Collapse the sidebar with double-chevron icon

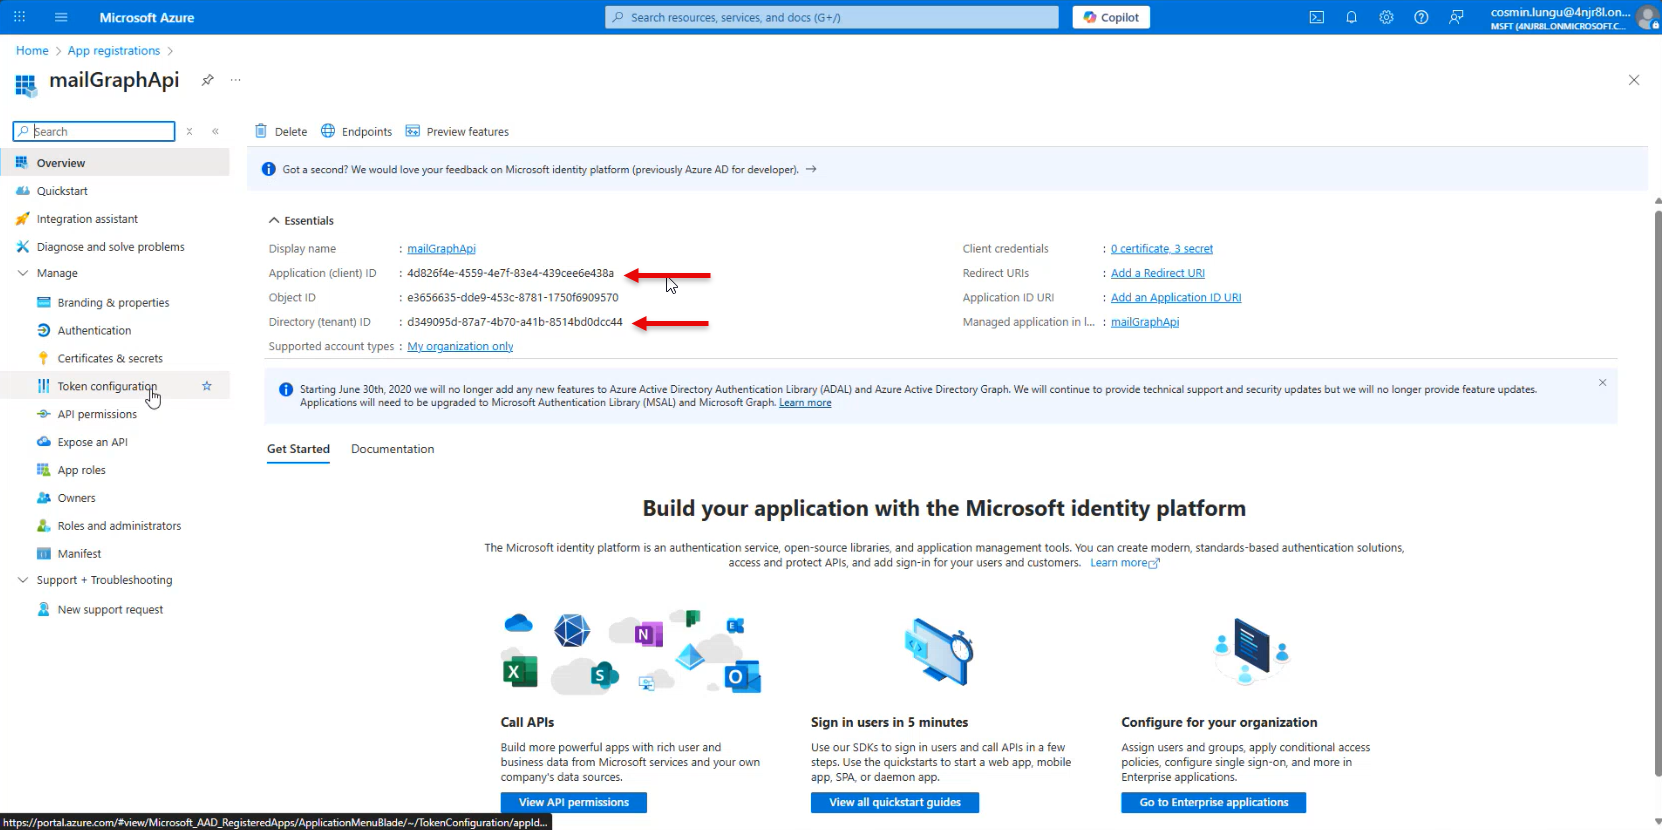215,131
